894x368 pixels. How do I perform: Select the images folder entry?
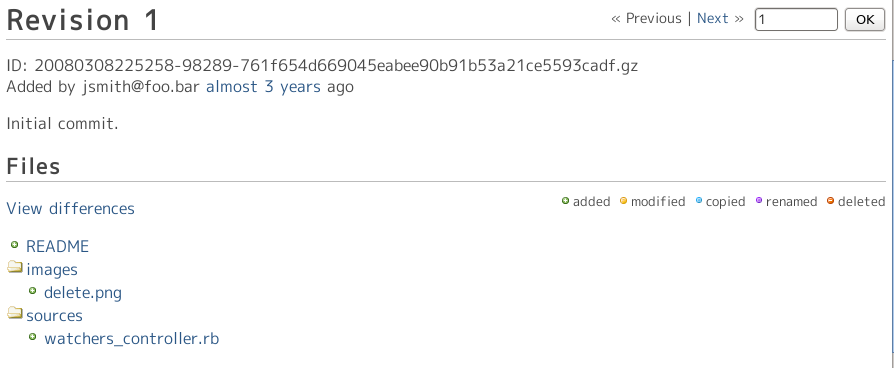52,269
